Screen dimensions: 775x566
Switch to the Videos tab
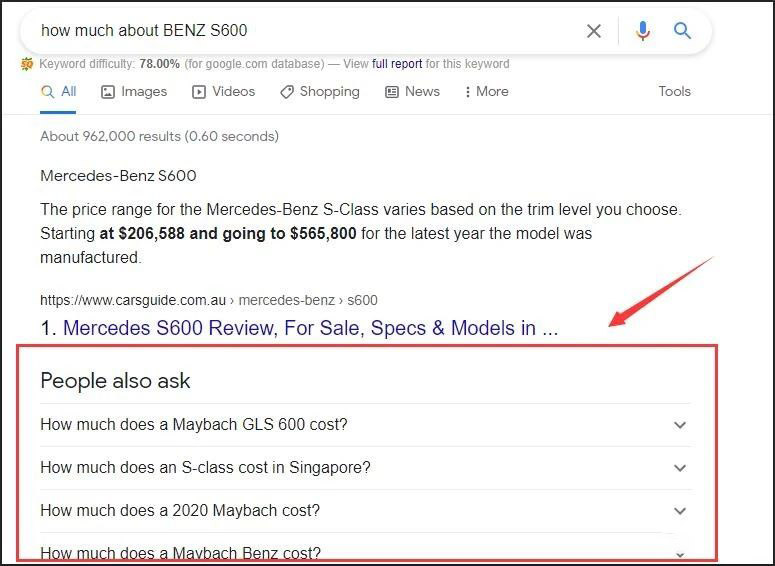[x=223, y=91]
